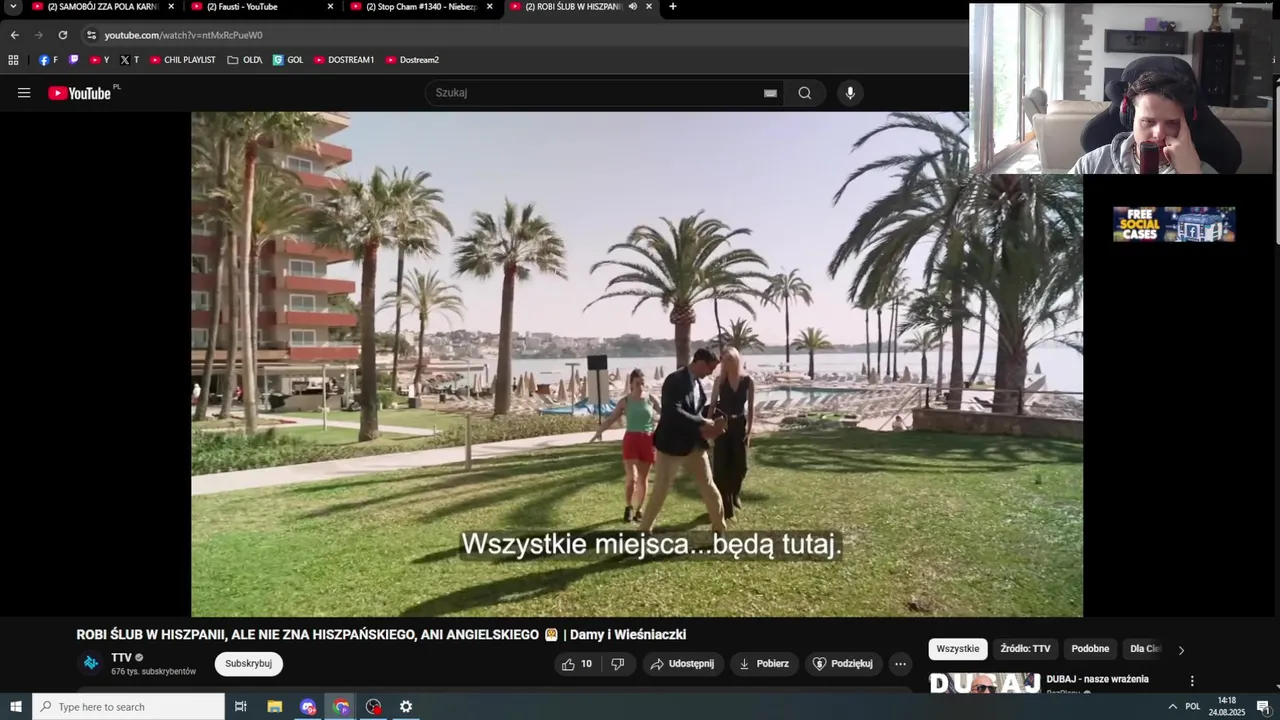The image size is (1280, 720).
Task: Click Windows Type here to search box
Action: point(128,707)
